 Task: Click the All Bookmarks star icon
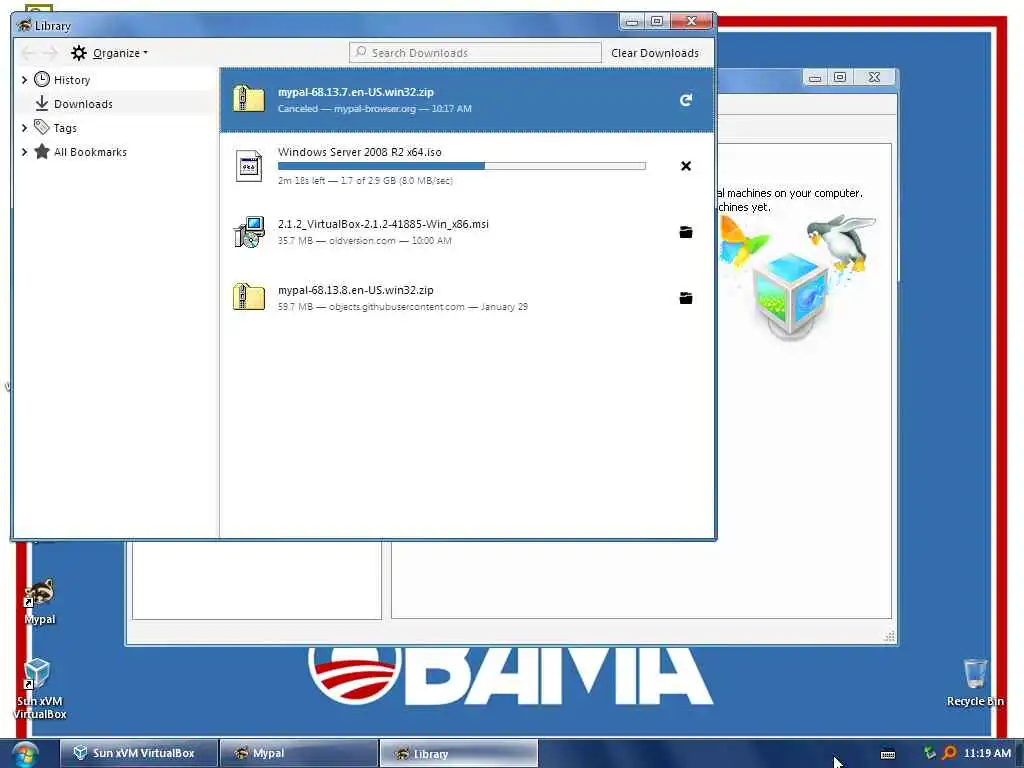point(42,152)
